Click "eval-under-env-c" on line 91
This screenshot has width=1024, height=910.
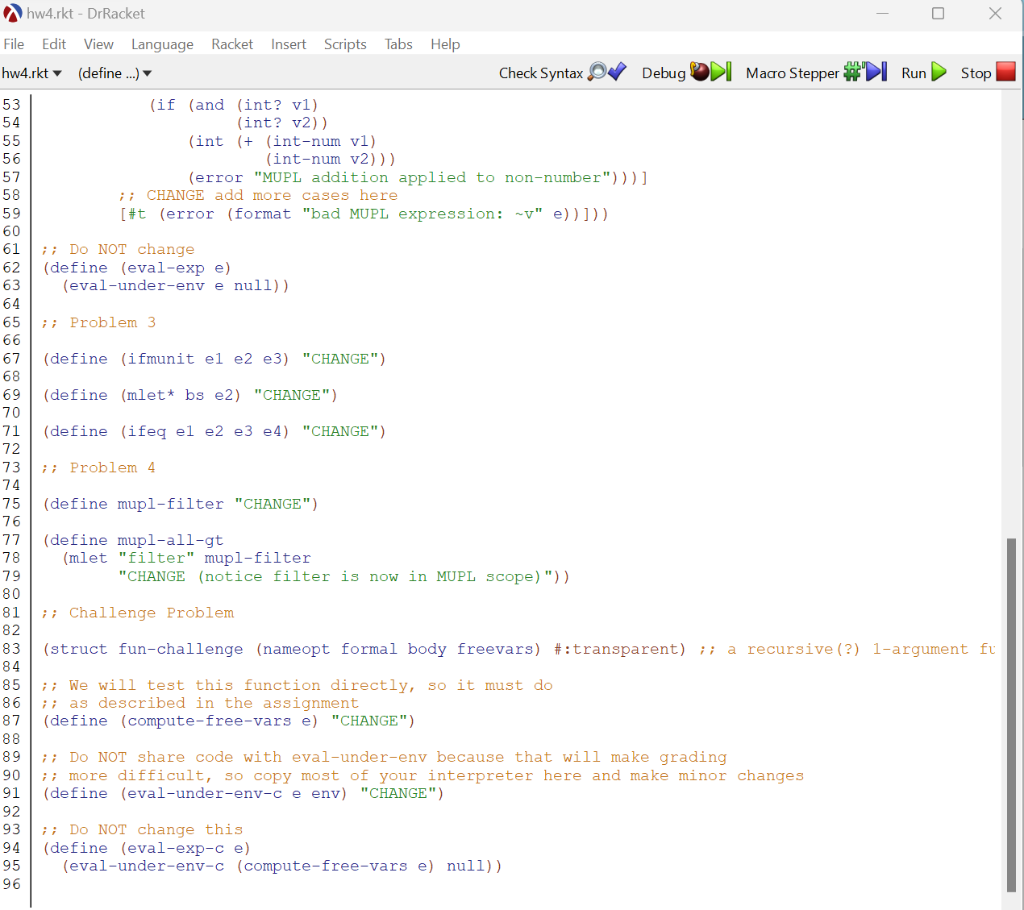[x=204, y=793]
